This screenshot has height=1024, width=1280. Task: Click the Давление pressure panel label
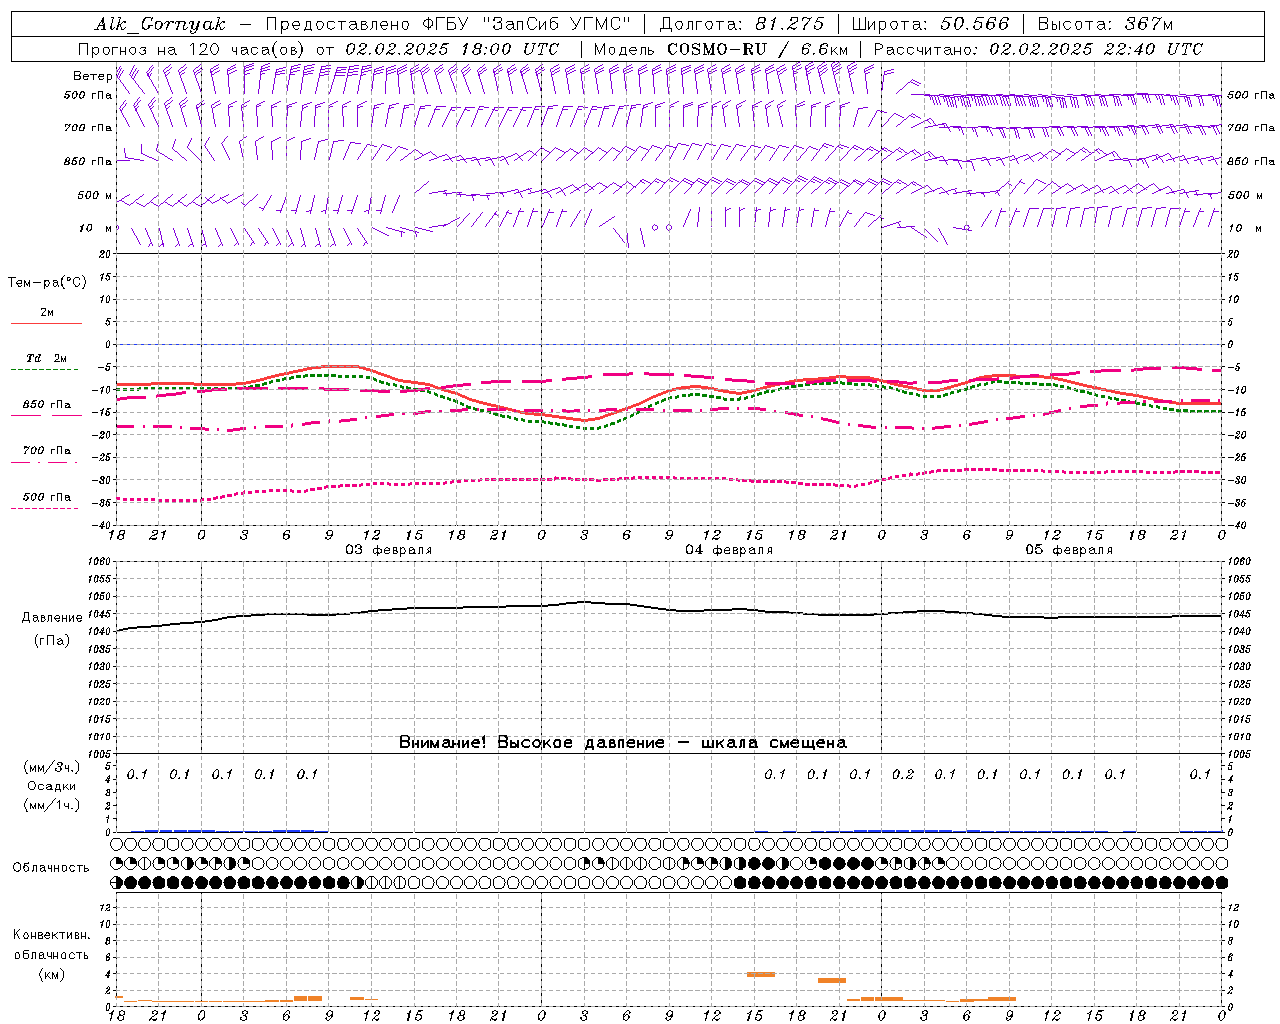(x=52, y=618)
